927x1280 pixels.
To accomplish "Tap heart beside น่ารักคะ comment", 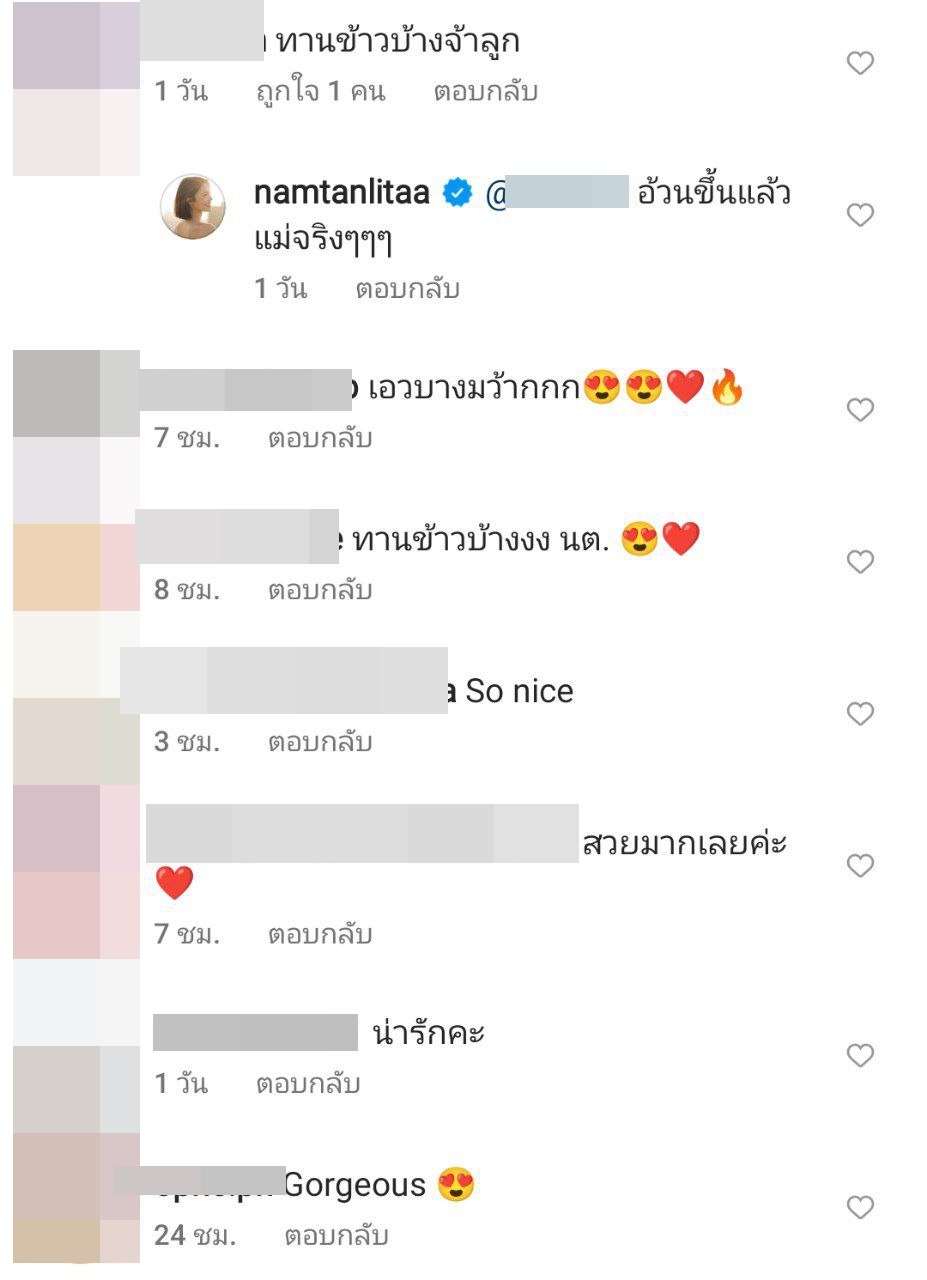I will tap(860, 1056).
